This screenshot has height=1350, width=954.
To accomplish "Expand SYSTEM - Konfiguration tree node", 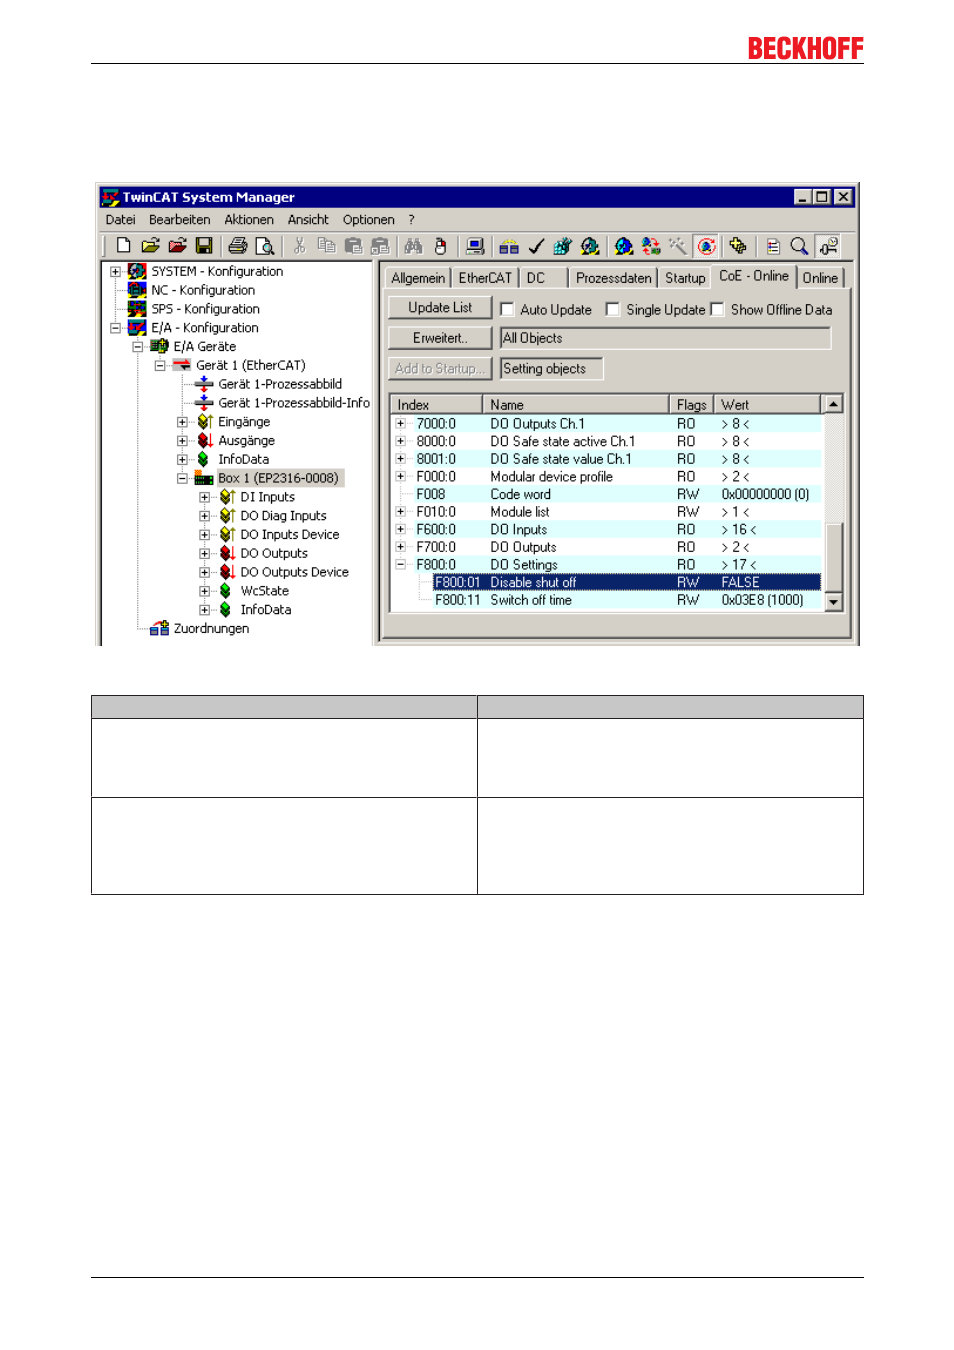I will point(116,271).
